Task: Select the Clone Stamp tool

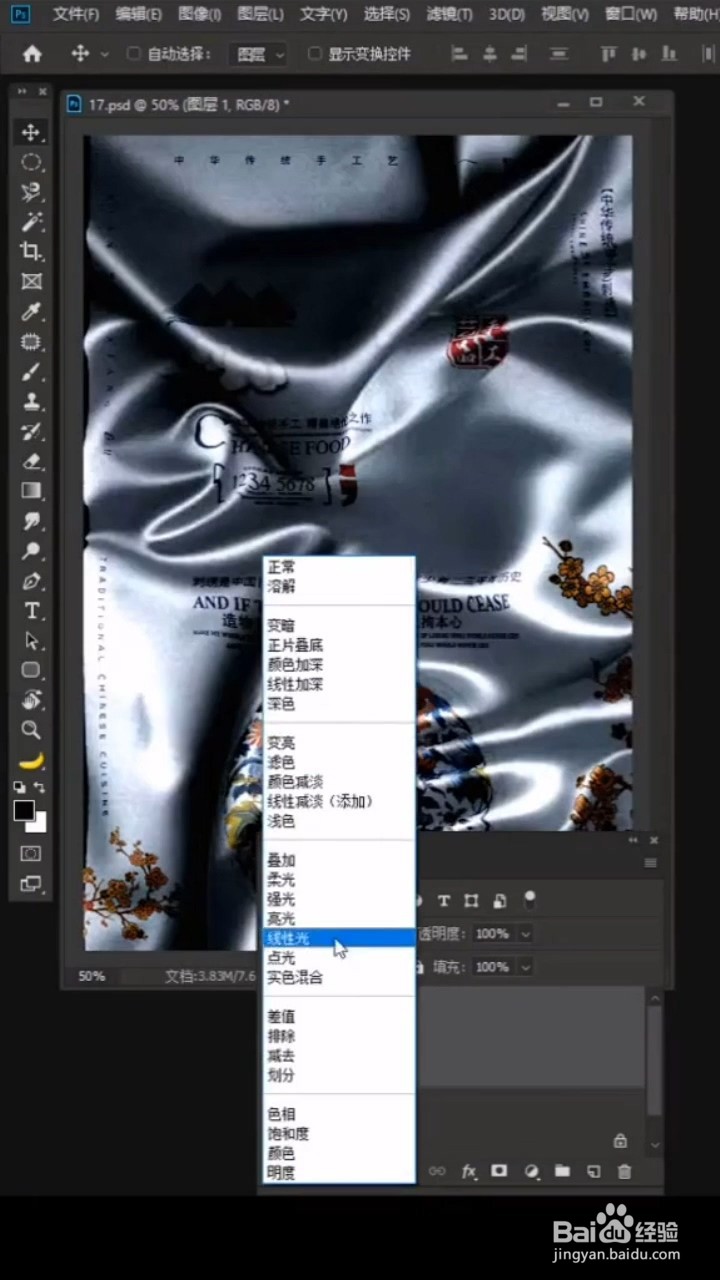Action: [32, 401]
